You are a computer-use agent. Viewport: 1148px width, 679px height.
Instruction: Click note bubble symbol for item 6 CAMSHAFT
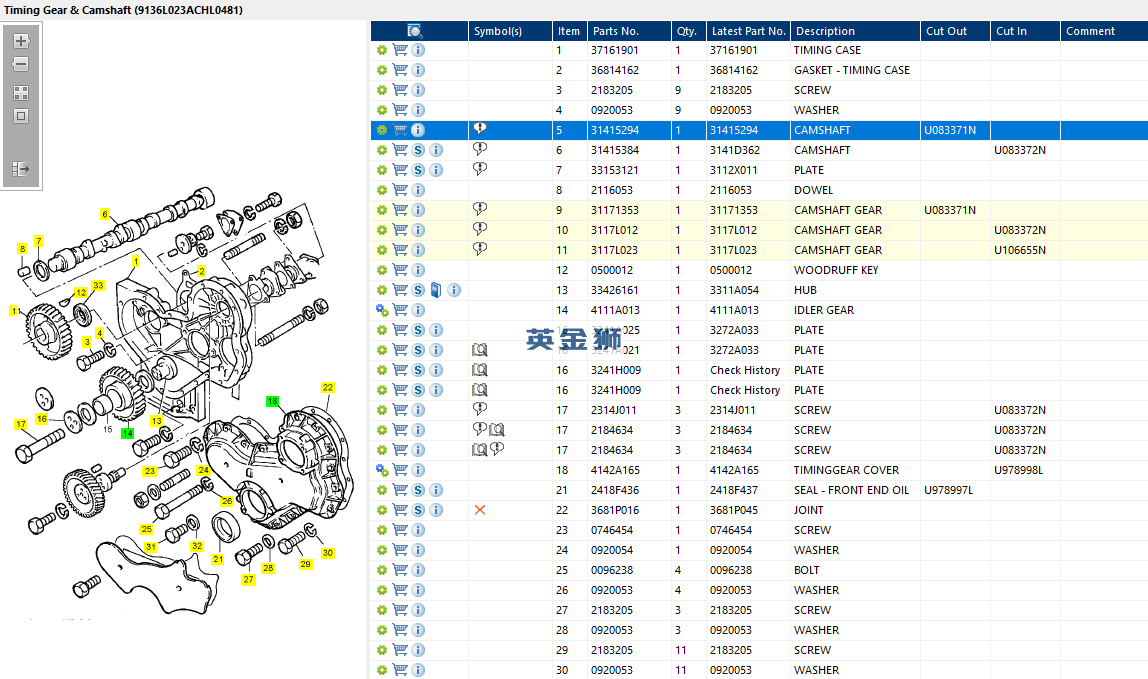tap(480, 149)
